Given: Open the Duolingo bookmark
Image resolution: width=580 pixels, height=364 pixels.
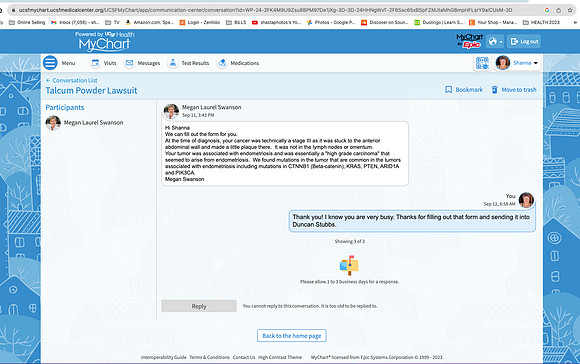Looking at the screenshot, I should point(439,23).
